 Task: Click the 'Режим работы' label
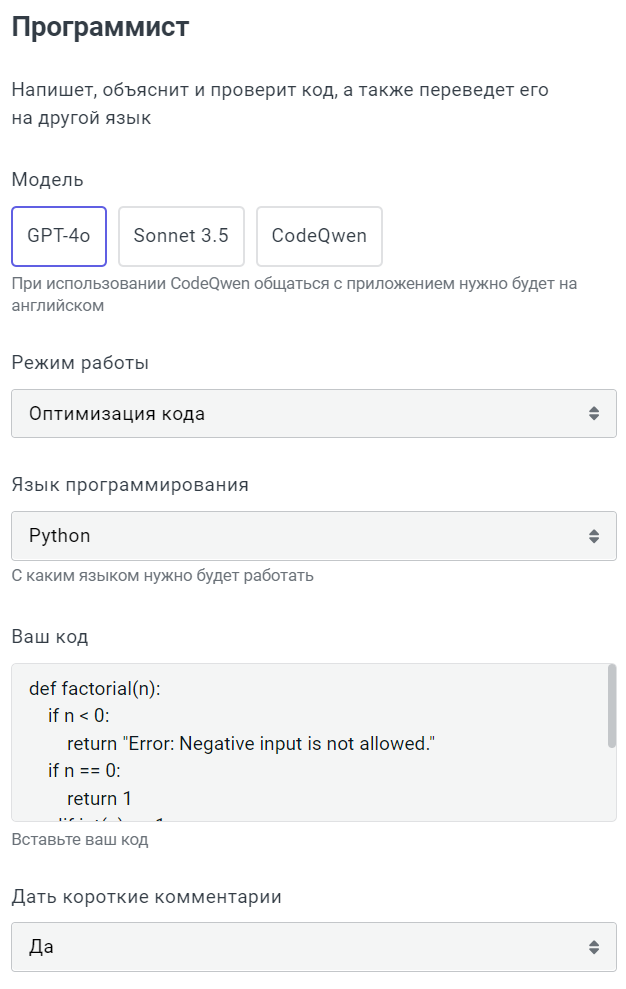[x=80, y=363]
